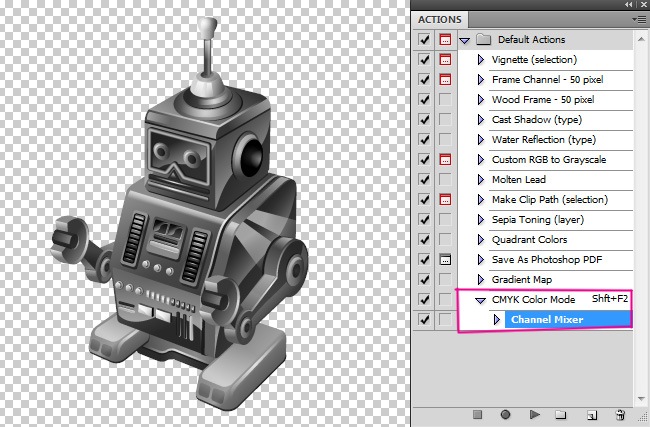Select the Actions panel tab
650x427 pixels.
(x=440, y=19)
